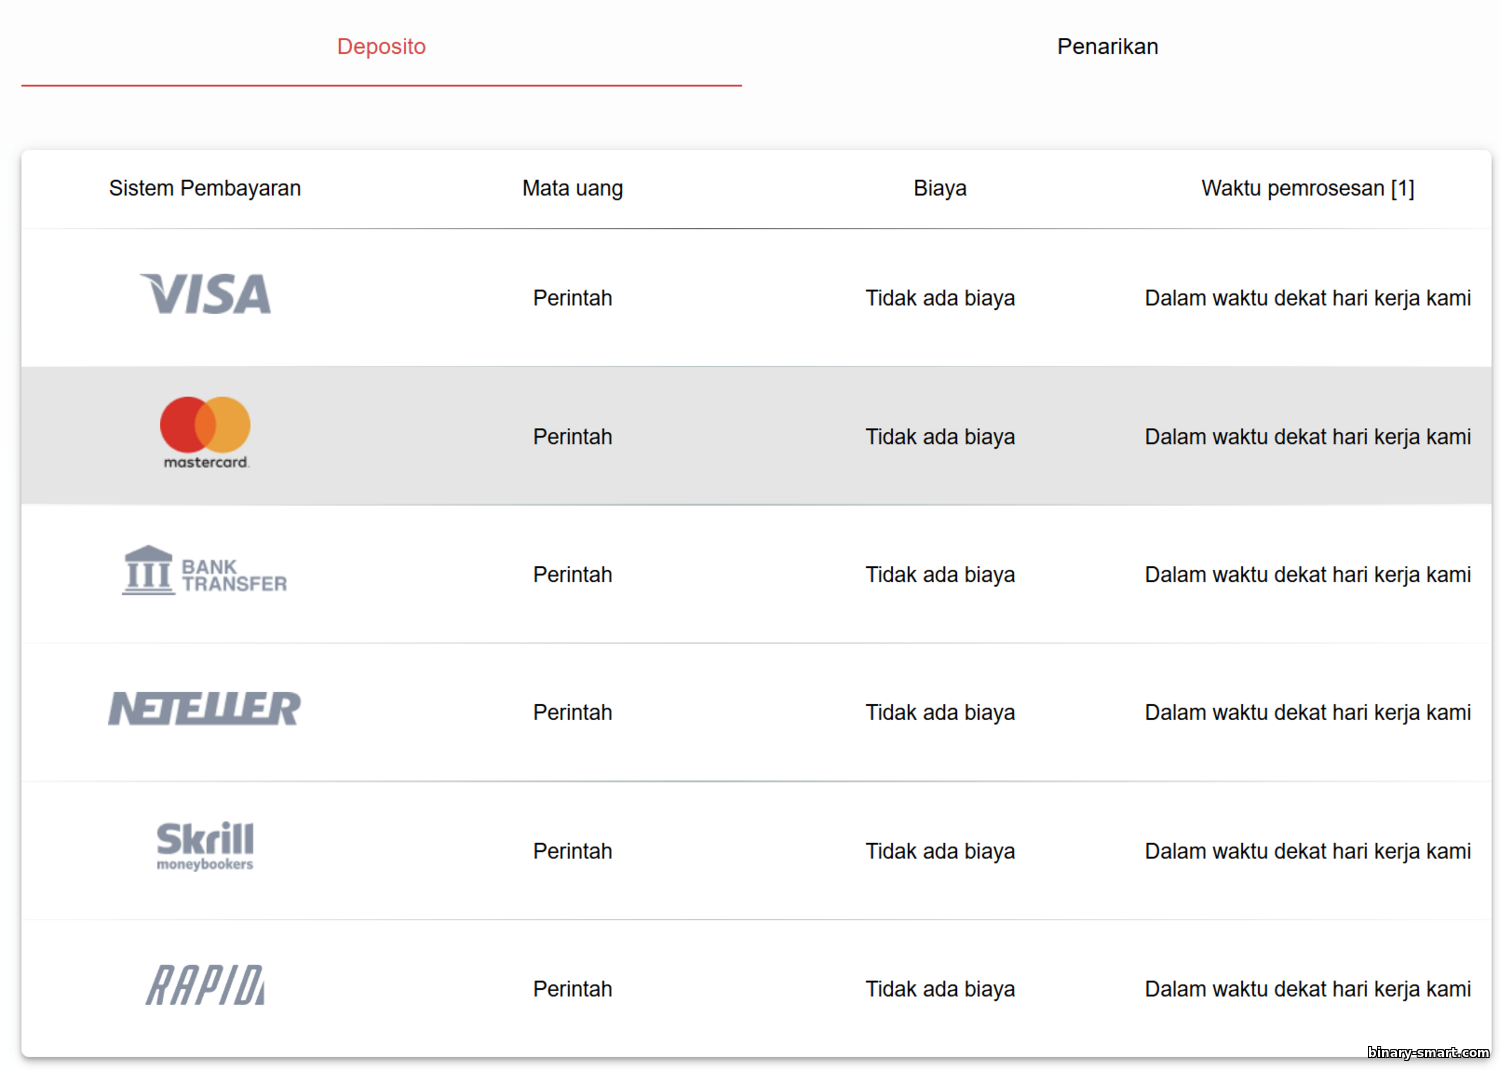1500x1071 pixels.
Task: Click Tidak ada biaya in VISA row
Action: (x=940, y=298)
